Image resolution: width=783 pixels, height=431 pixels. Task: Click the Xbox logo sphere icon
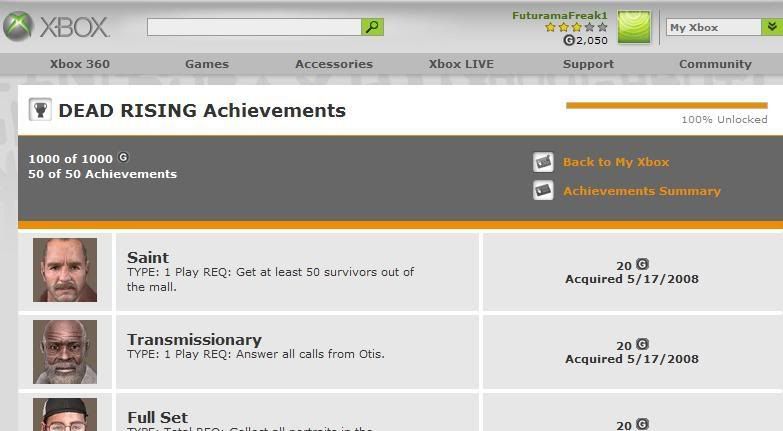pos(18,27)
